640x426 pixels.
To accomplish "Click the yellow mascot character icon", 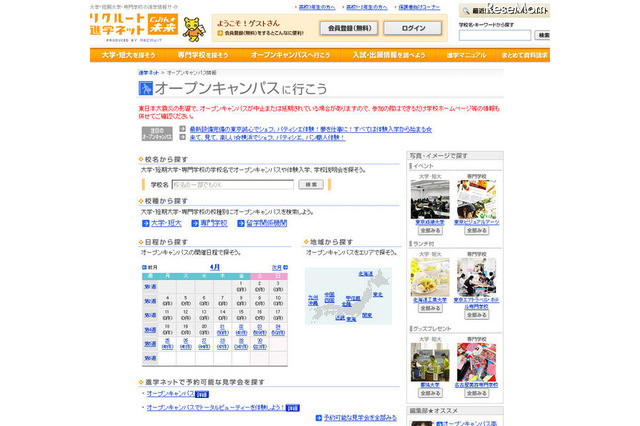I will pos(194,29).
